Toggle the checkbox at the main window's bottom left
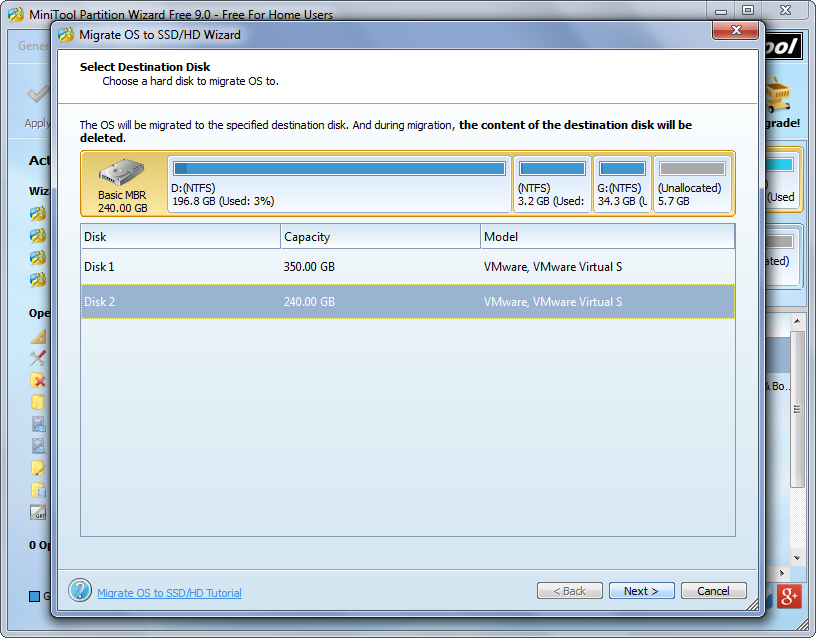This screenshot has height=638, width=816. [x=34, y=596]
